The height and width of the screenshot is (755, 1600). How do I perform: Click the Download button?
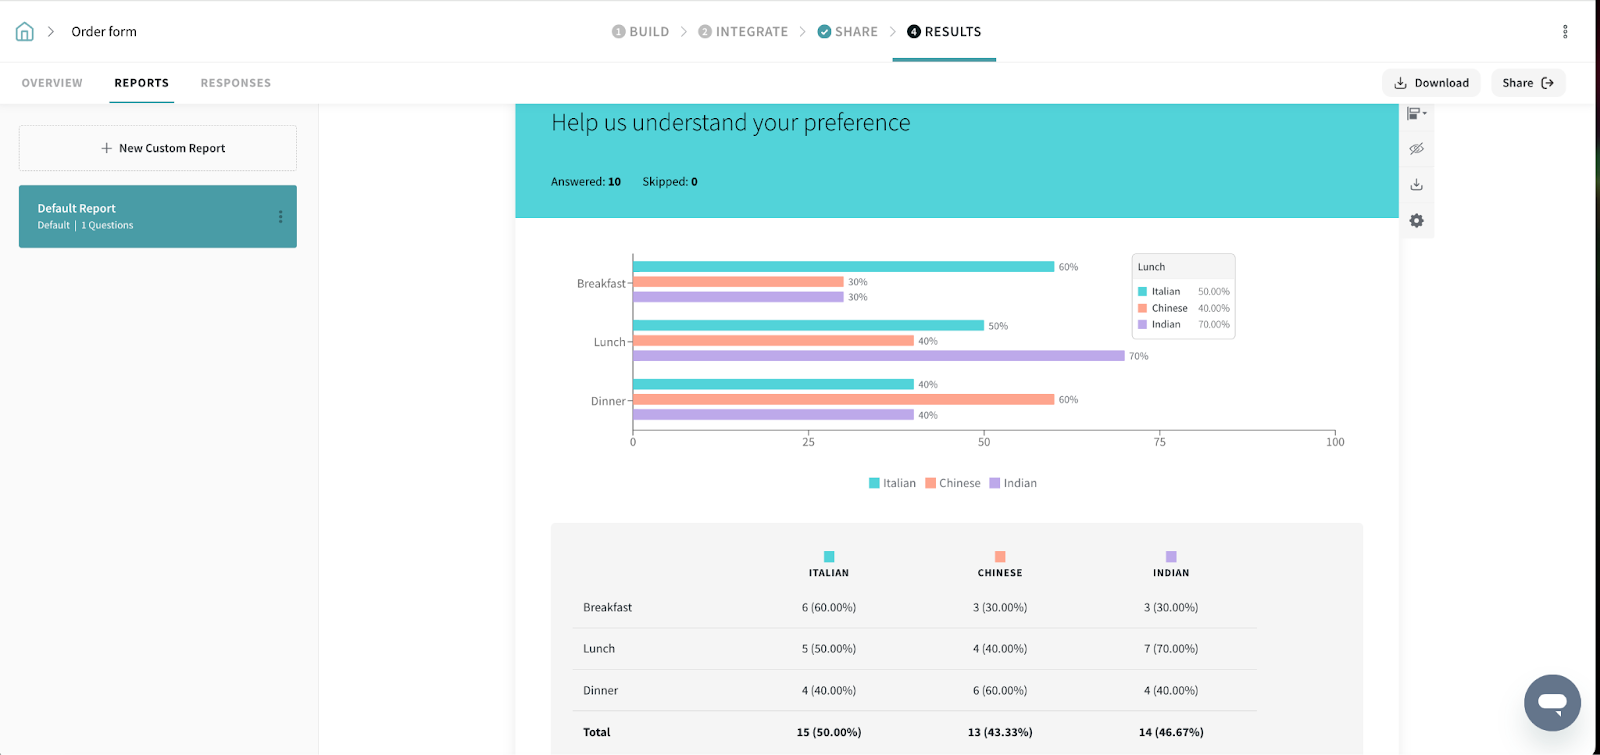click(x=1431, y=83)
